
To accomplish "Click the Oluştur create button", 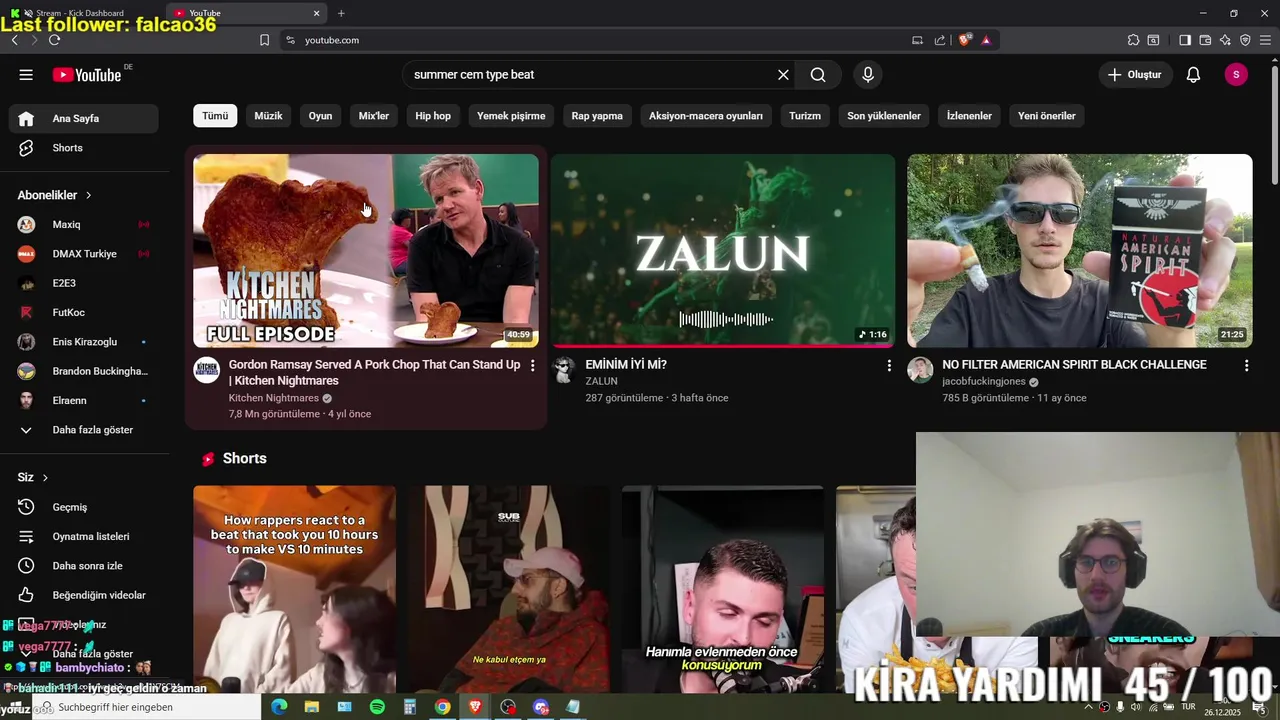I will pyautogui.click(x=1136, y=75).
